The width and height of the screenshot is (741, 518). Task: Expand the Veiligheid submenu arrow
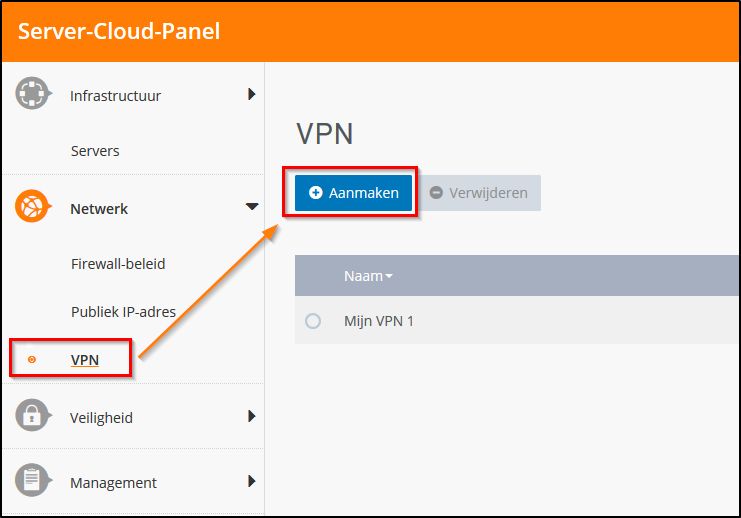click(x=251, y=416)
